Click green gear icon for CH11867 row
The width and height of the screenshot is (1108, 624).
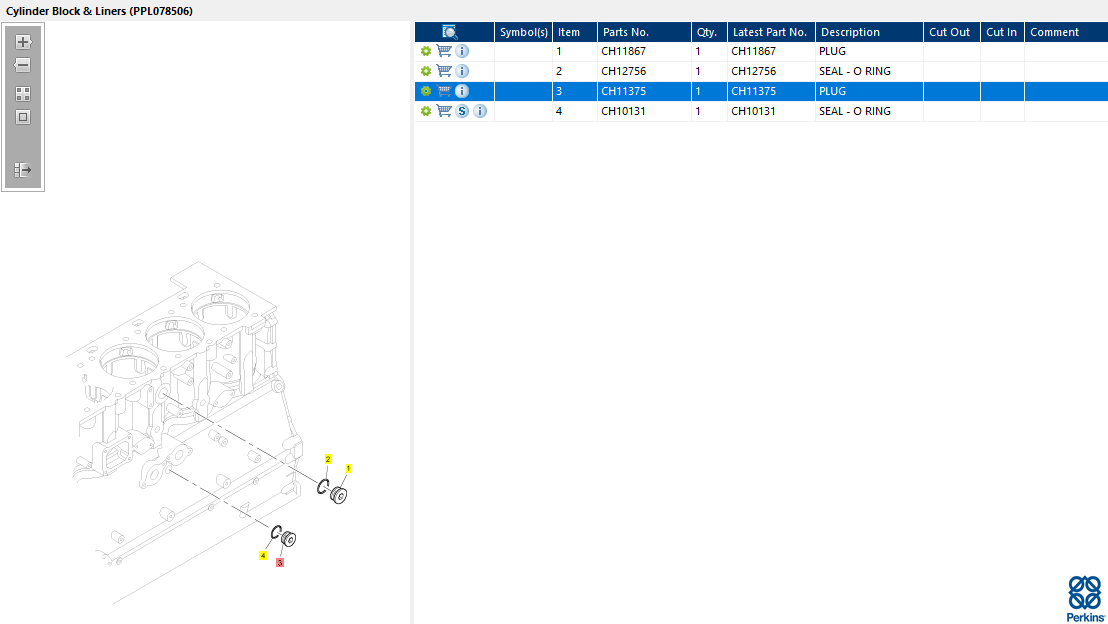425,51
